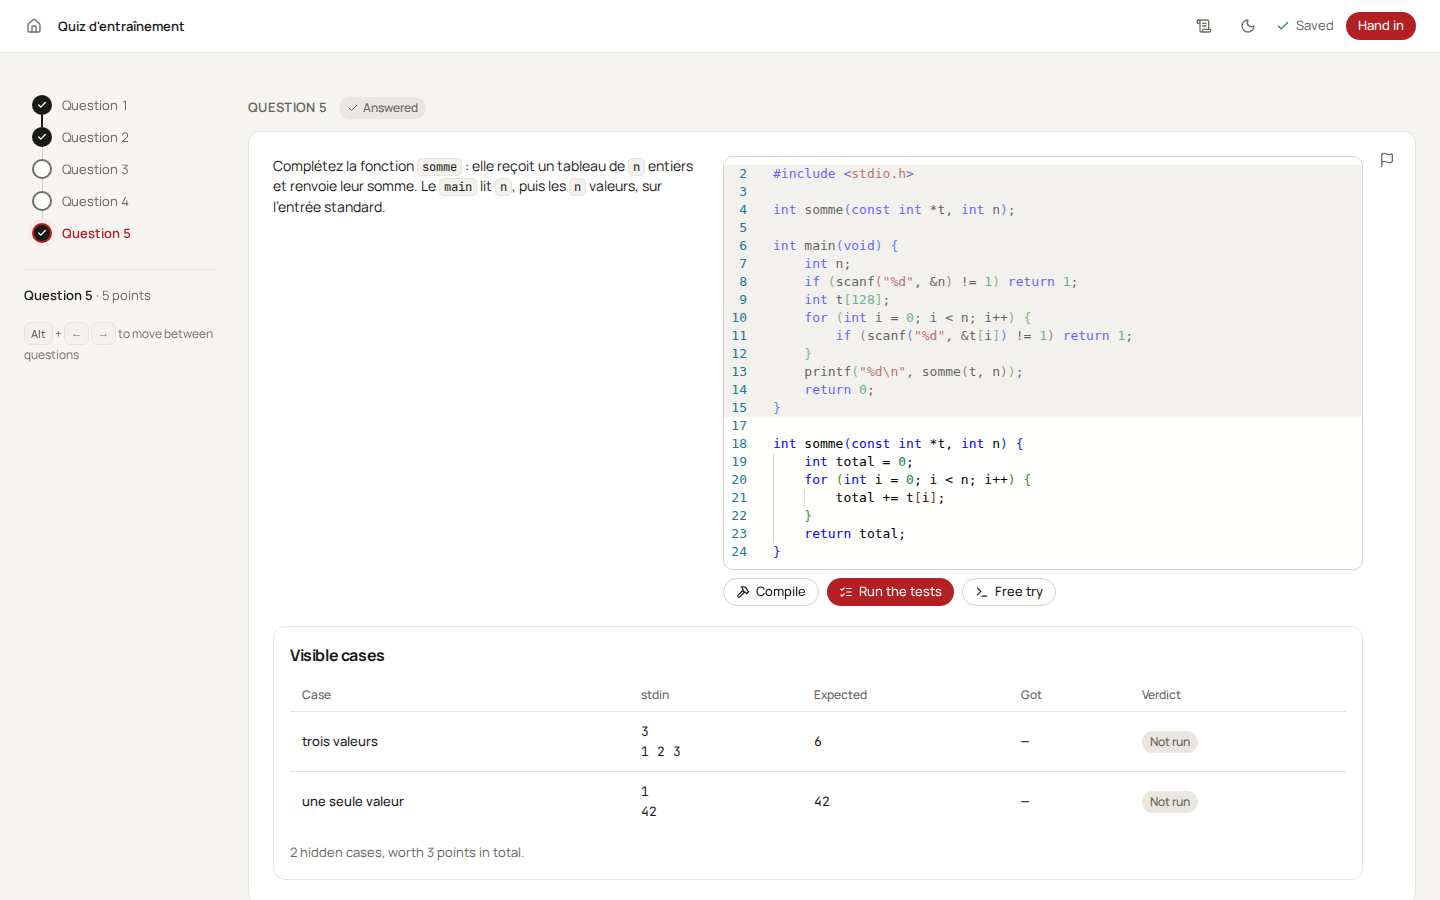The image size is (1440, 900).
Task: Click the 'Verdict' column header
Action: point(1161,695)
